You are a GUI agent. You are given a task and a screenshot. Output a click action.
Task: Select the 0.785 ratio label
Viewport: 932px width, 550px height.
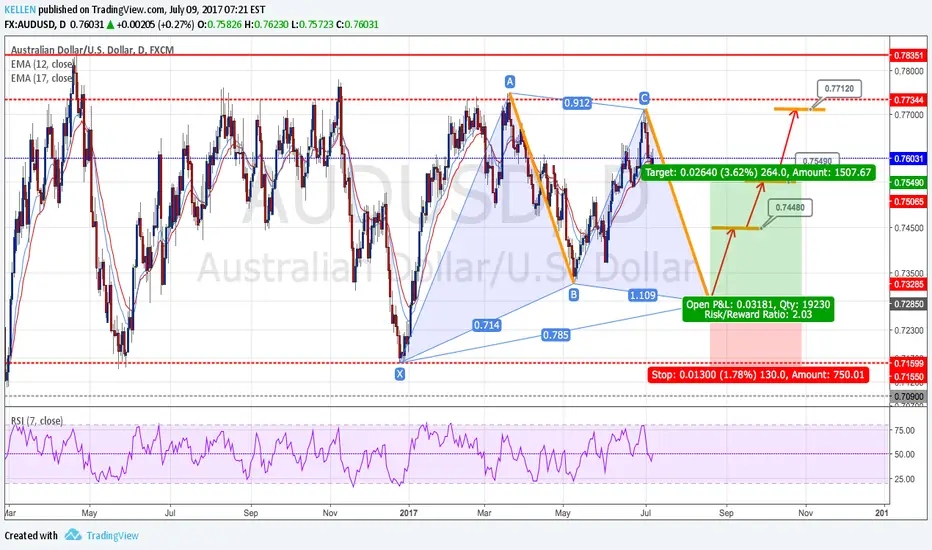(x=556, y=335)
